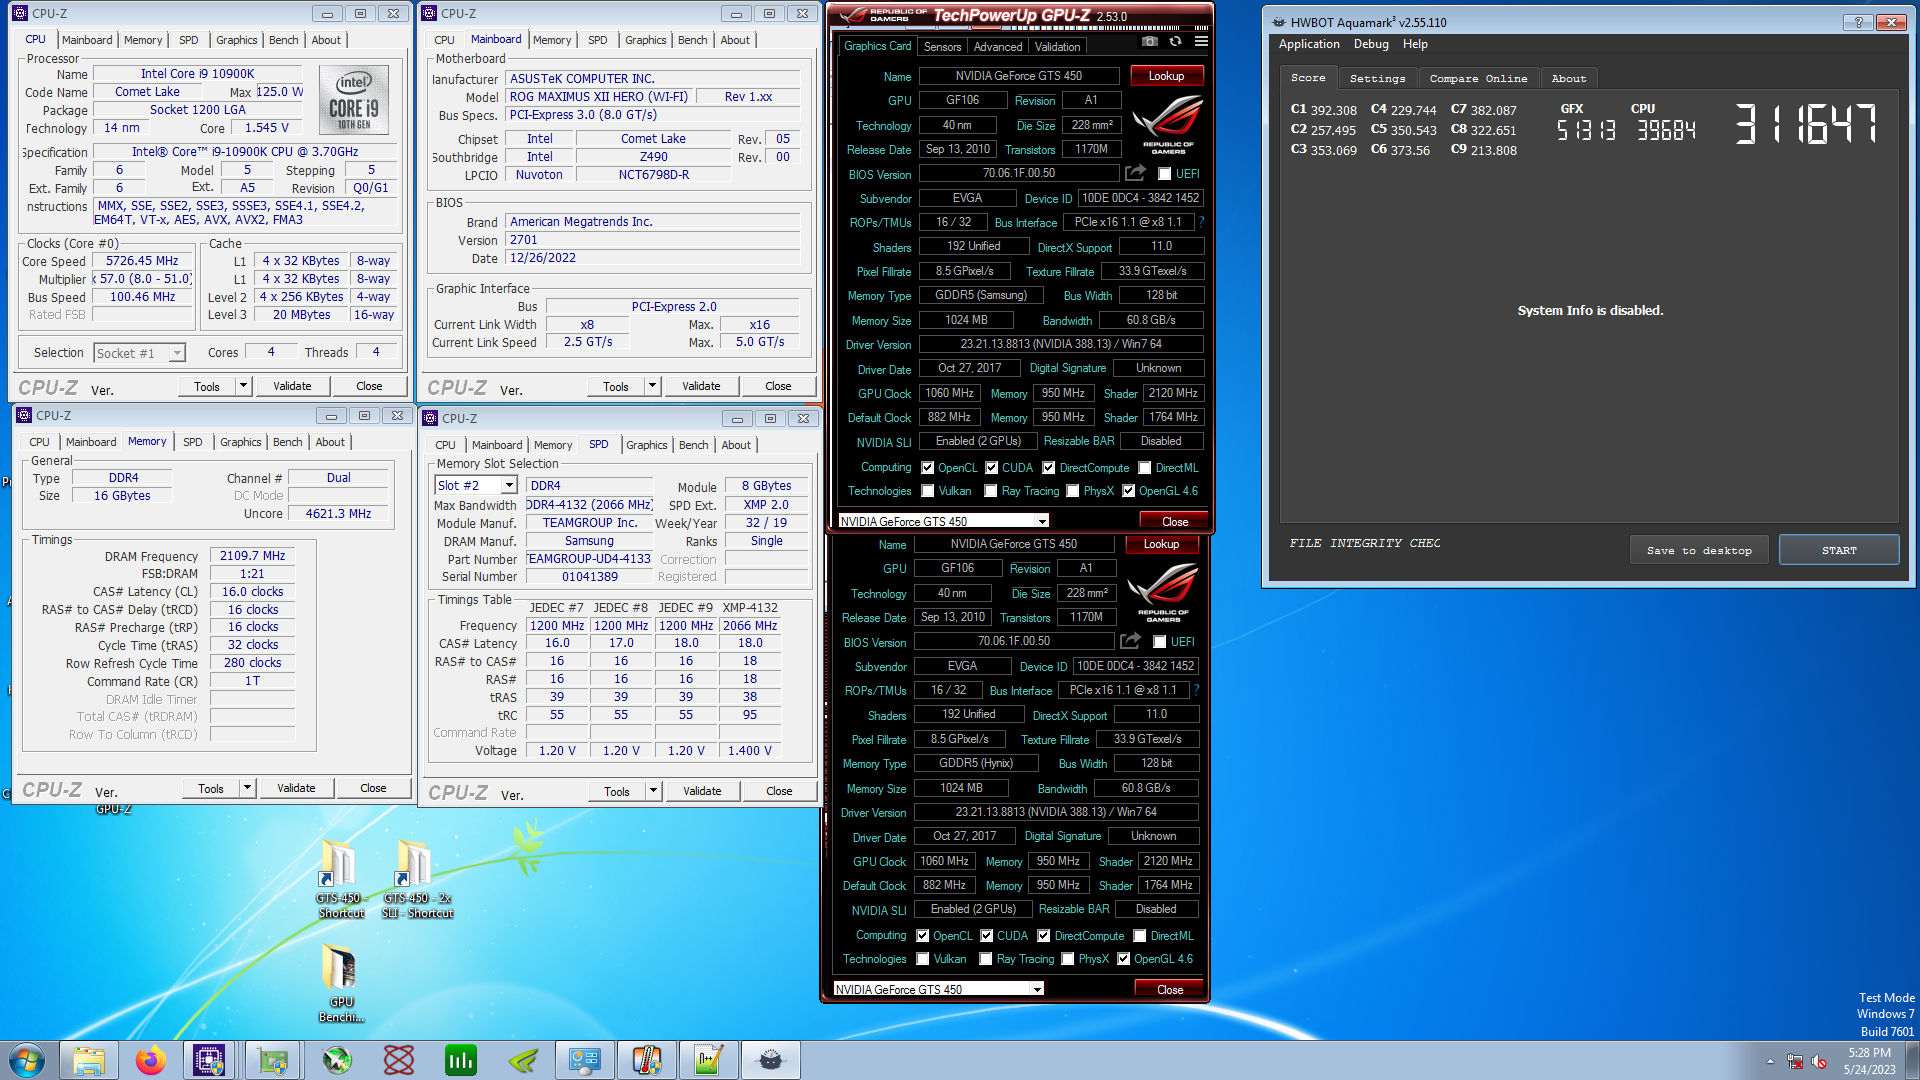
Task: Switch to Sensors tab in GPU-Z
Action: (x=942, y=47)
